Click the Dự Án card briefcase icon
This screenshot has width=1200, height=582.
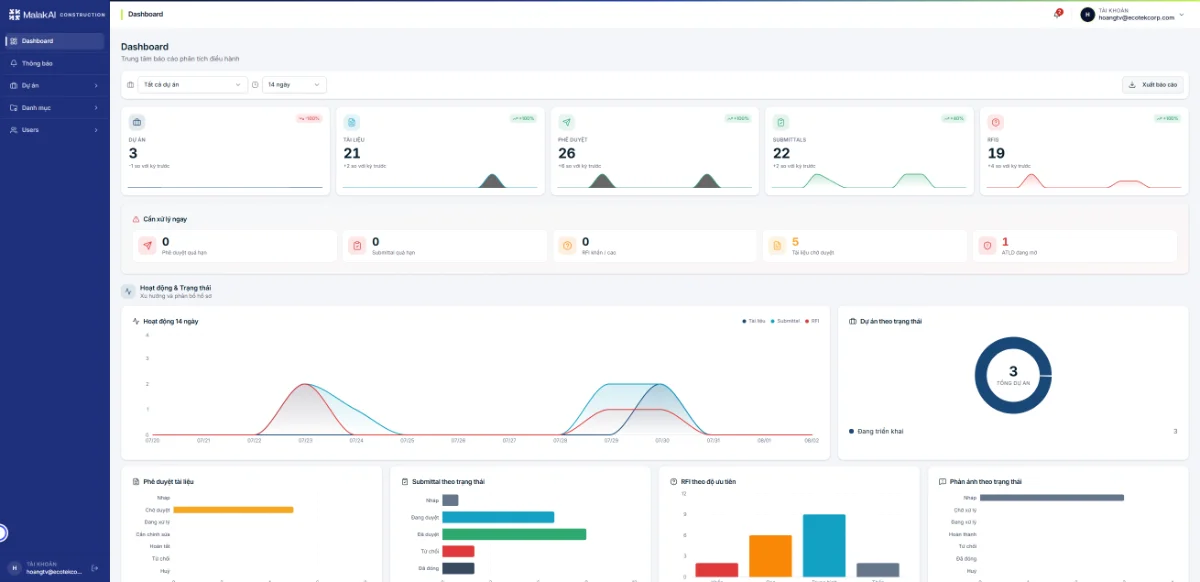click(x=137, y=122)
